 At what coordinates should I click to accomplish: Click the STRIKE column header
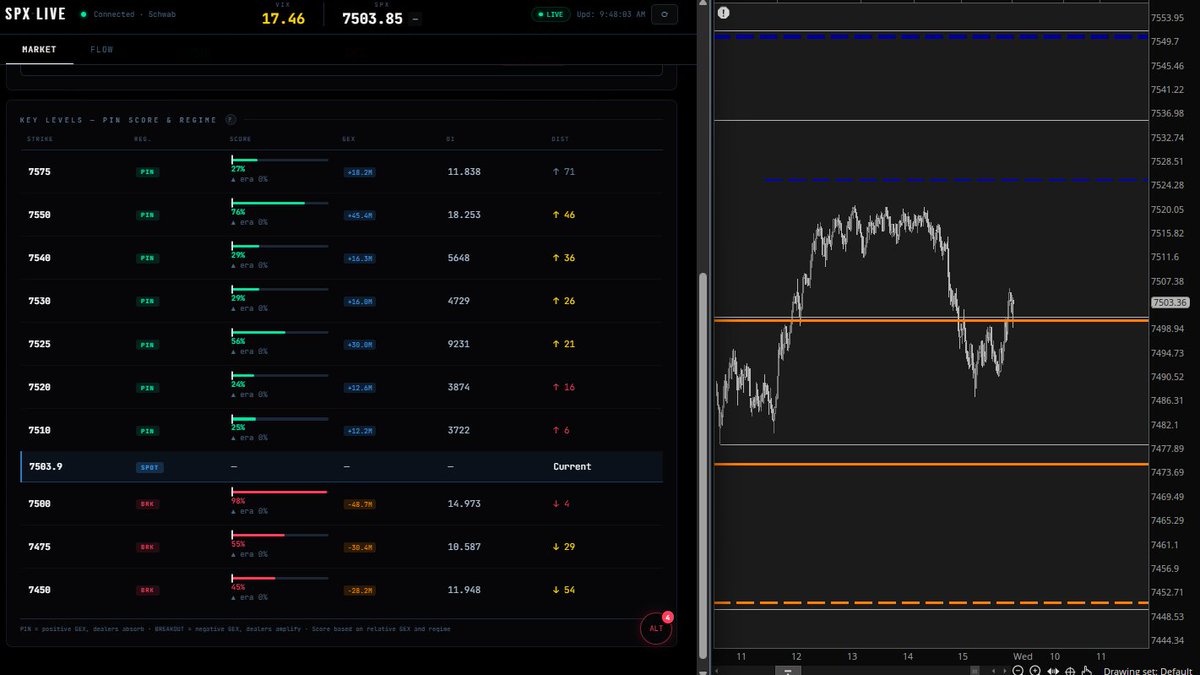(x=40, y=139)
